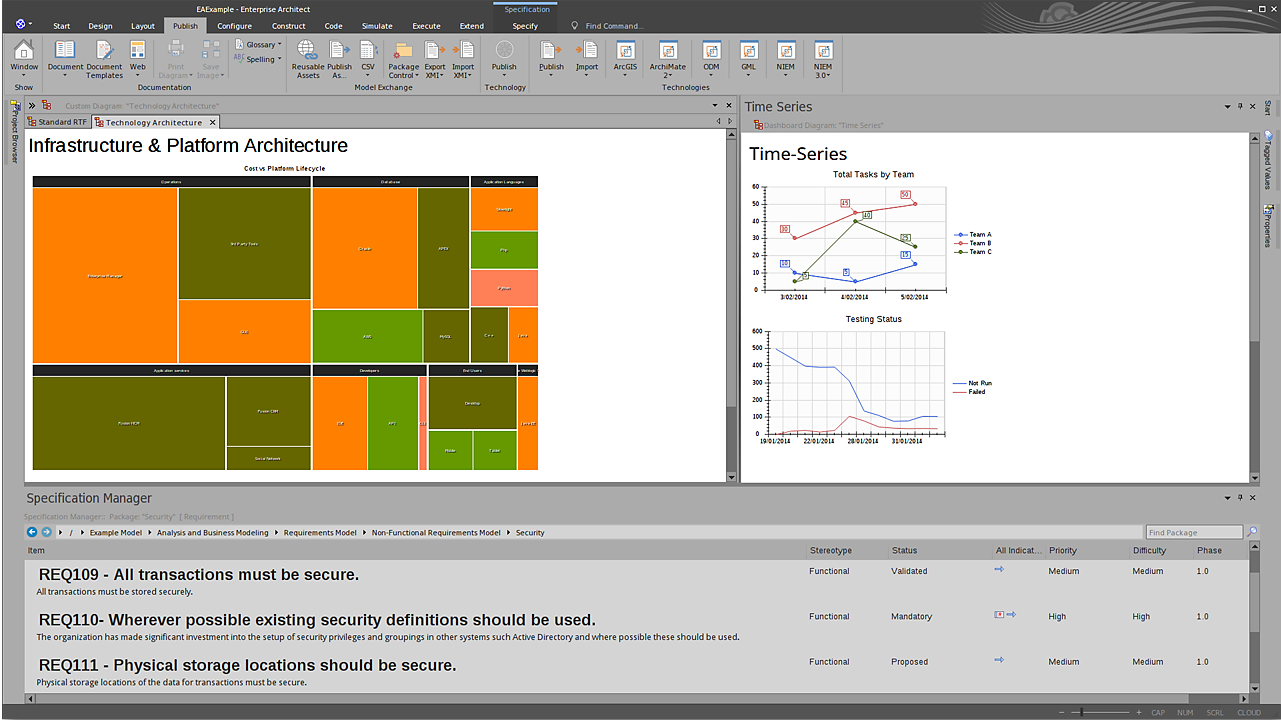This screenshot has height=720, width=1281.
Task: Click the NIEM 3.0 technology icon
Action: [823, 50]
